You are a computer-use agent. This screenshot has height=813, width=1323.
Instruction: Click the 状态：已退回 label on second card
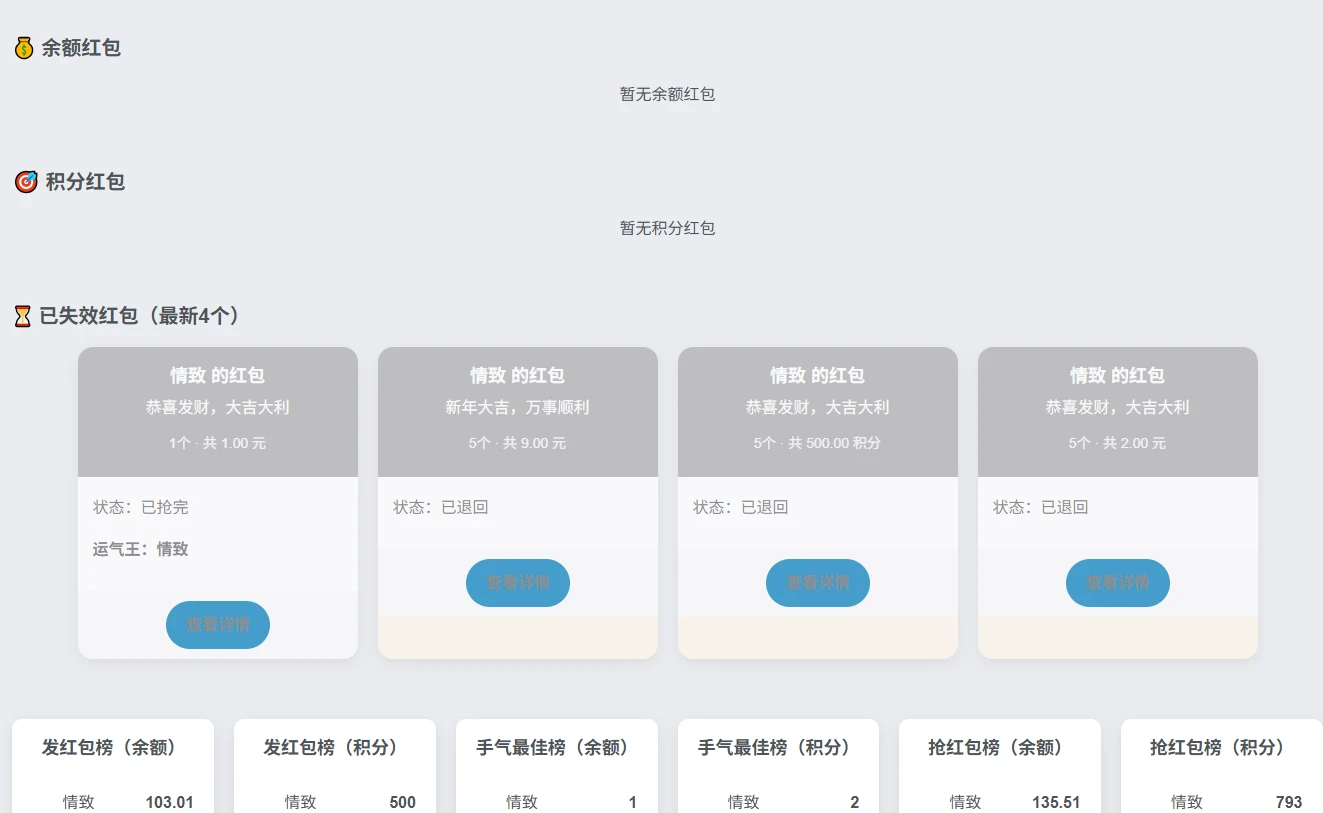tap(440, 507)
